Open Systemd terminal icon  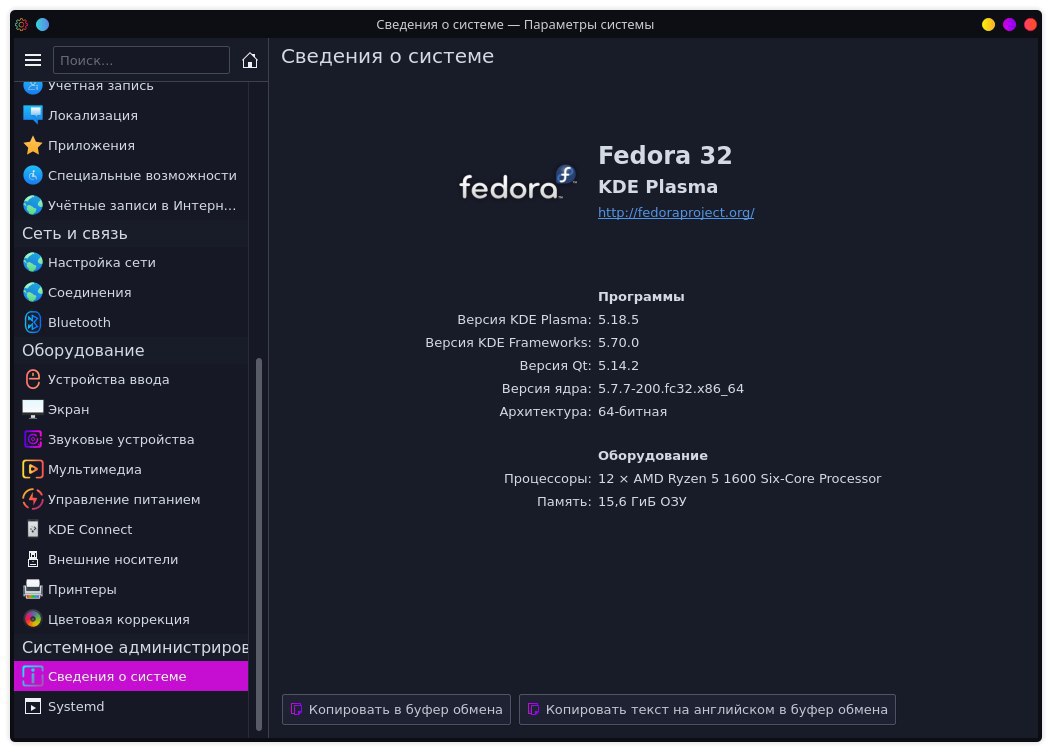(x=32, y=706)
